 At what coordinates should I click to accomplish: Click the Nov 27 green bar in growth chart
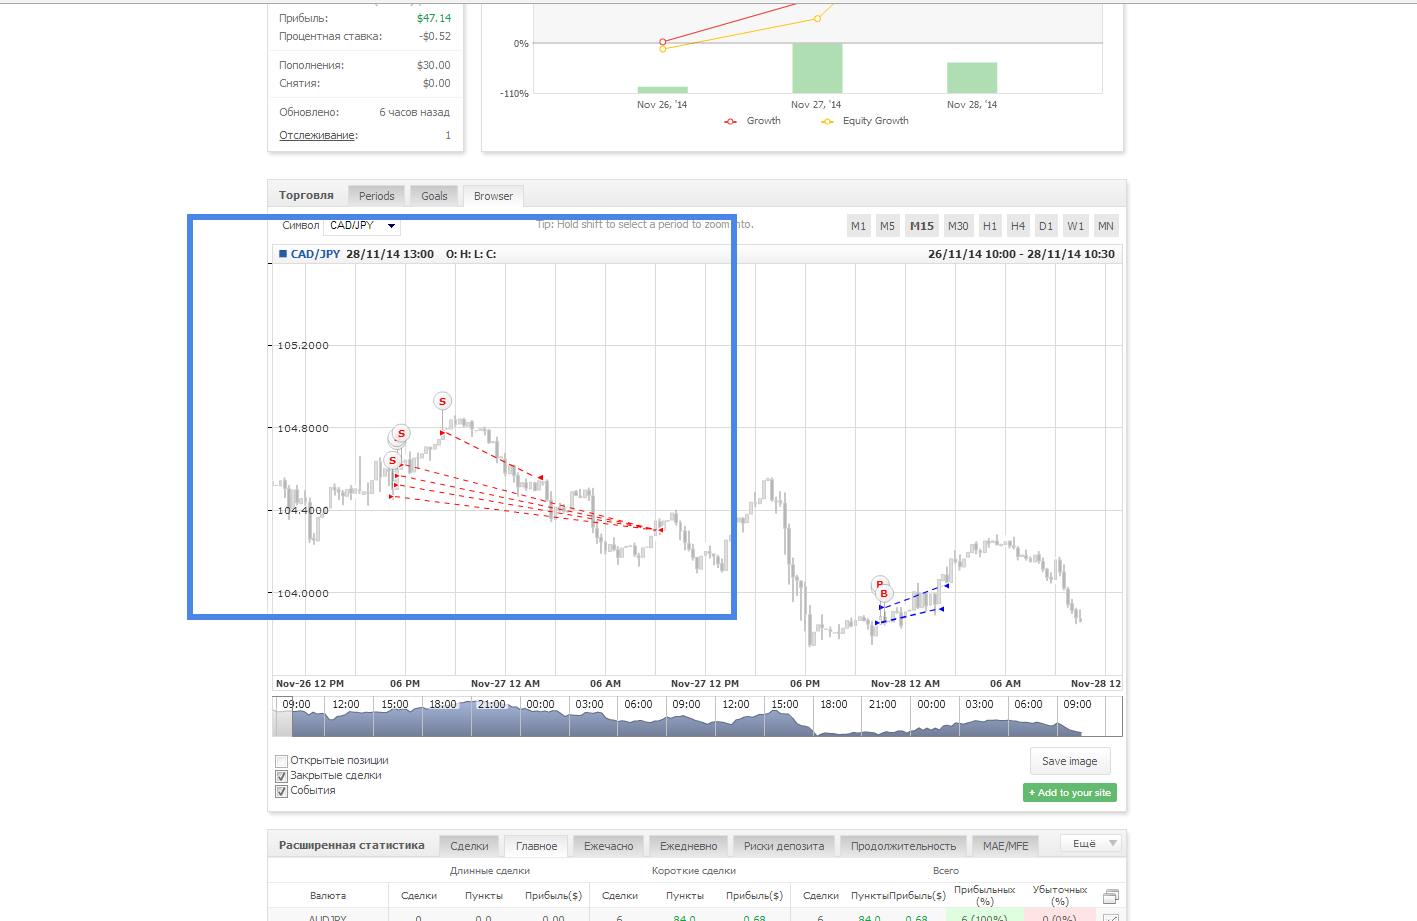click(x=817, y=68)
